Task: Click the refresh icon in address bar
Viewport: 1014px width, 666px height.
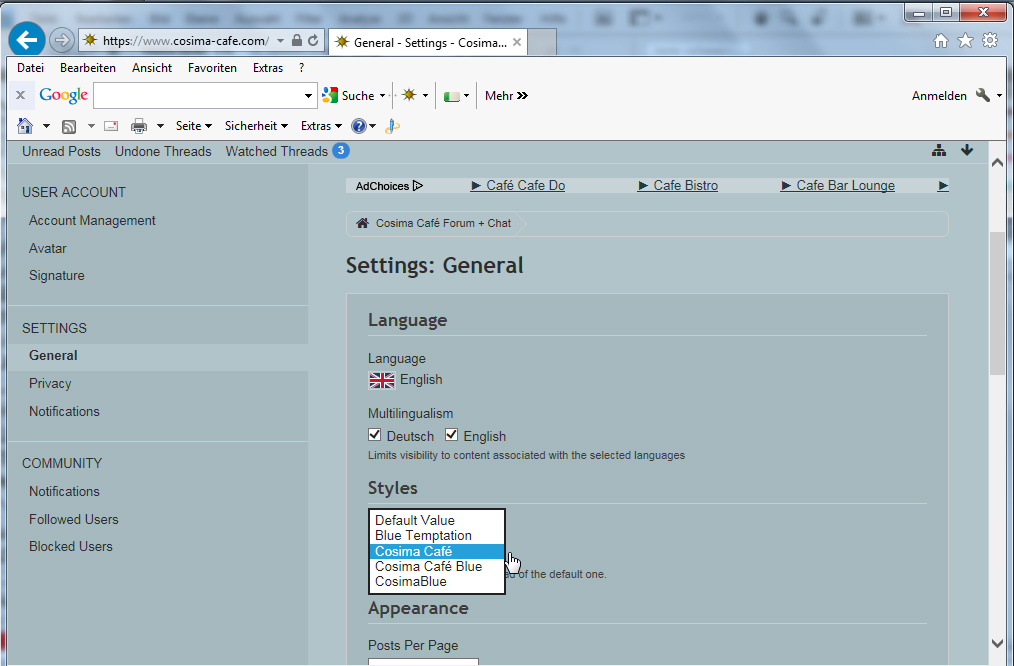Action: [313, 41]
